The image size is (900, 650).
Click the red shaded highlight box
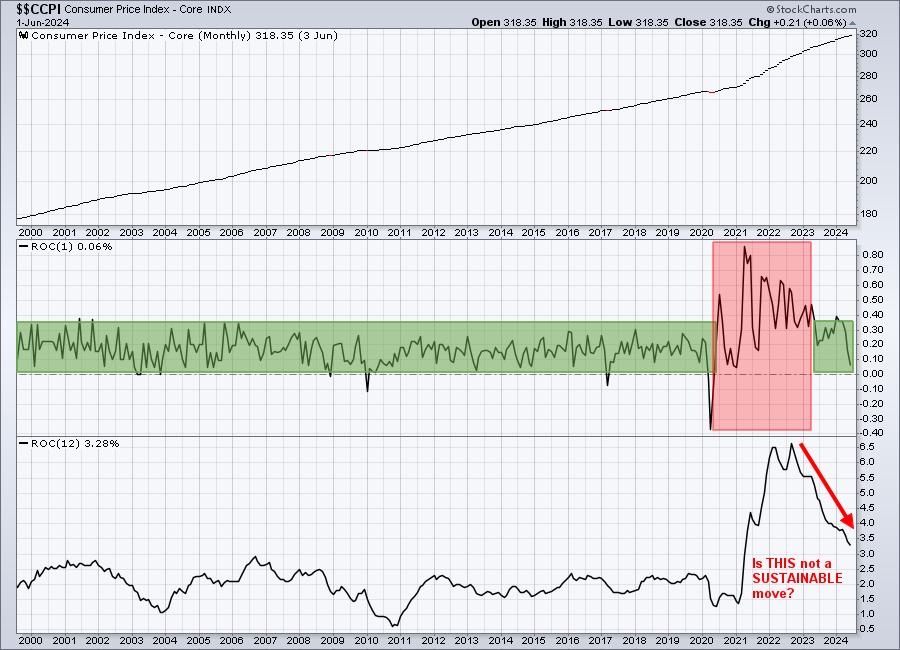pyautogui.click(x=761, y=336)
